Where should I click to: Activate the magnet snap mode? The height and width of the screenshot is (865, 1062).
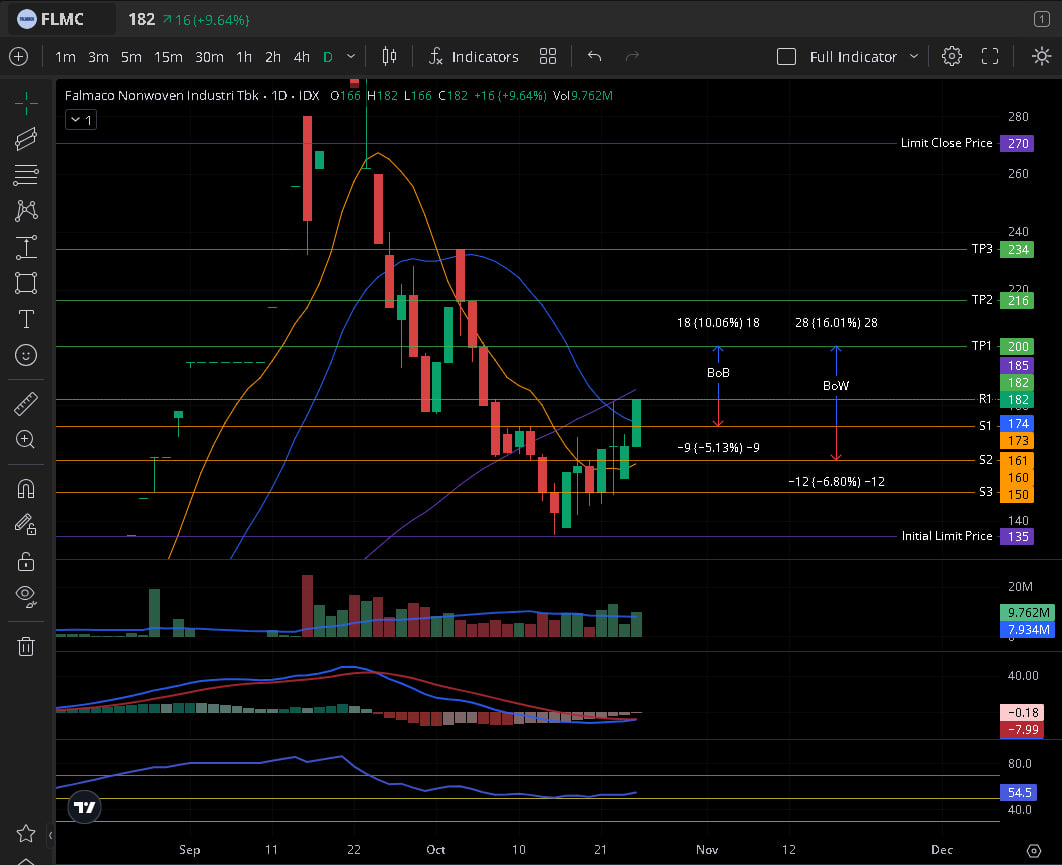click(26, 489)
